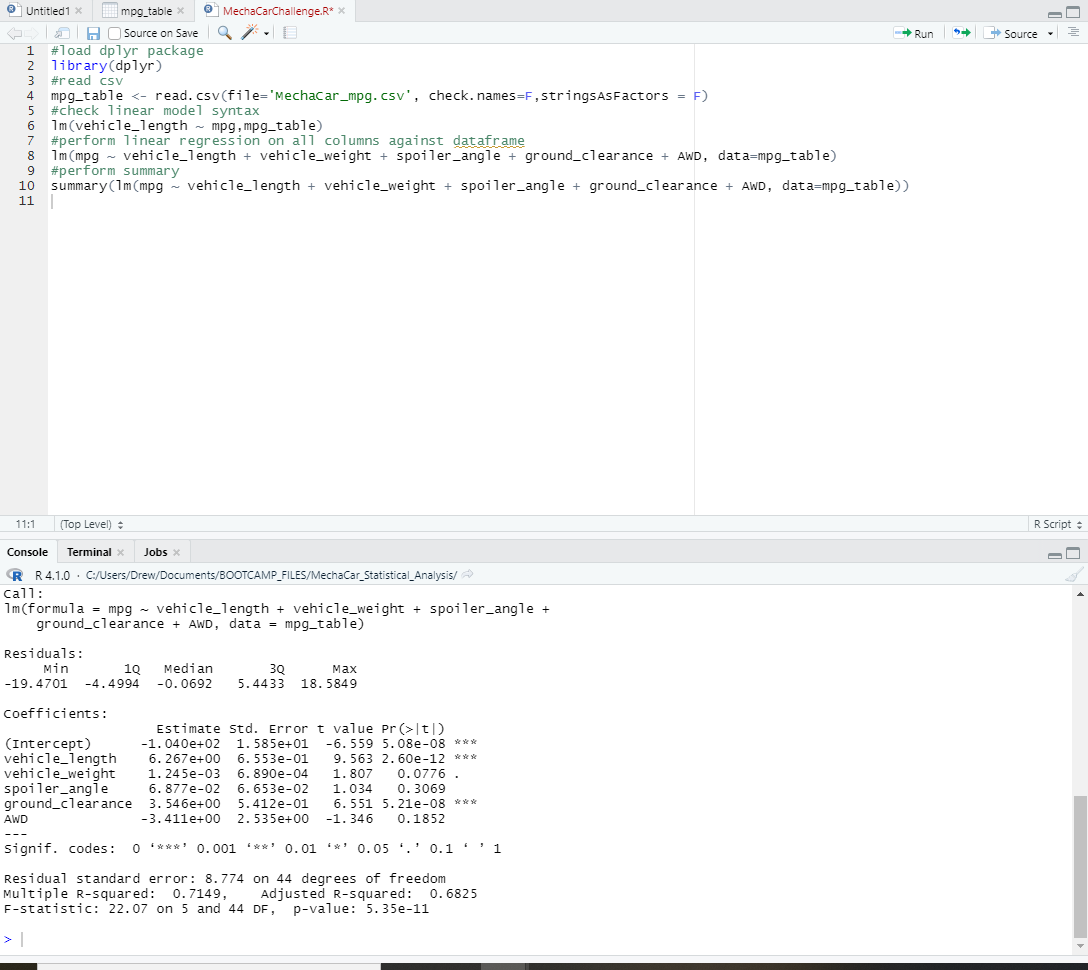Click the Signif. codes legend line
Image resolution: width=1088 pixels, height=970 pixels.
252,849
